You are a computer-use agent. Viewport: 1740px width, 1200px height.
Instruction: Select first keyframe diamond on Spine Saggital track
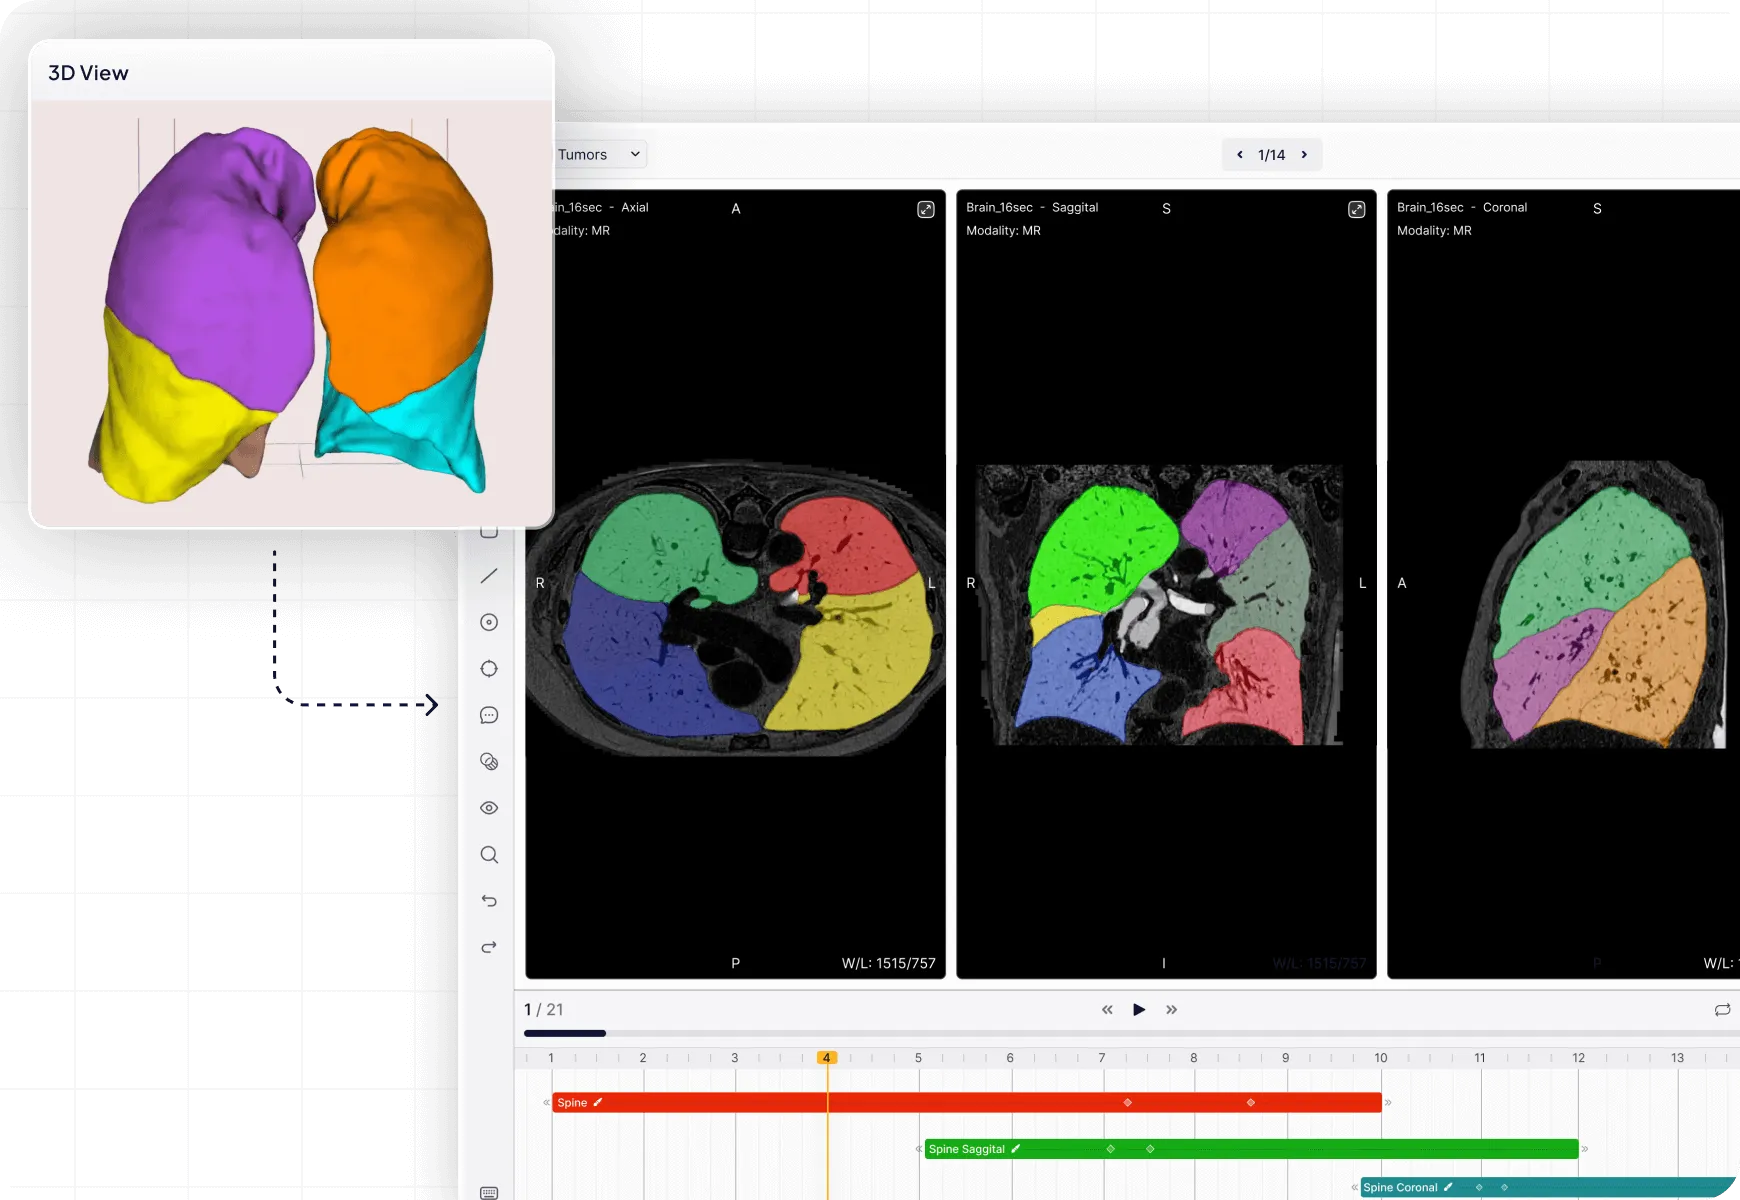coord(1111,1149)
